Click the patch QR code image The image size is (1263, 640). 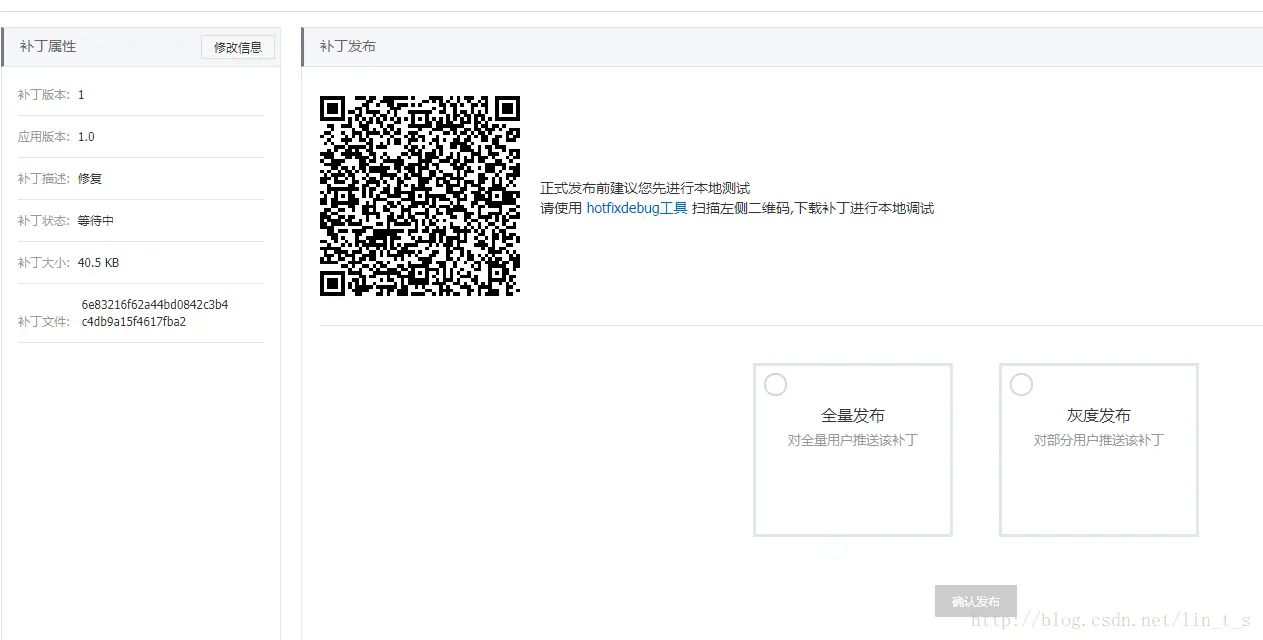(x=420, y=196)
